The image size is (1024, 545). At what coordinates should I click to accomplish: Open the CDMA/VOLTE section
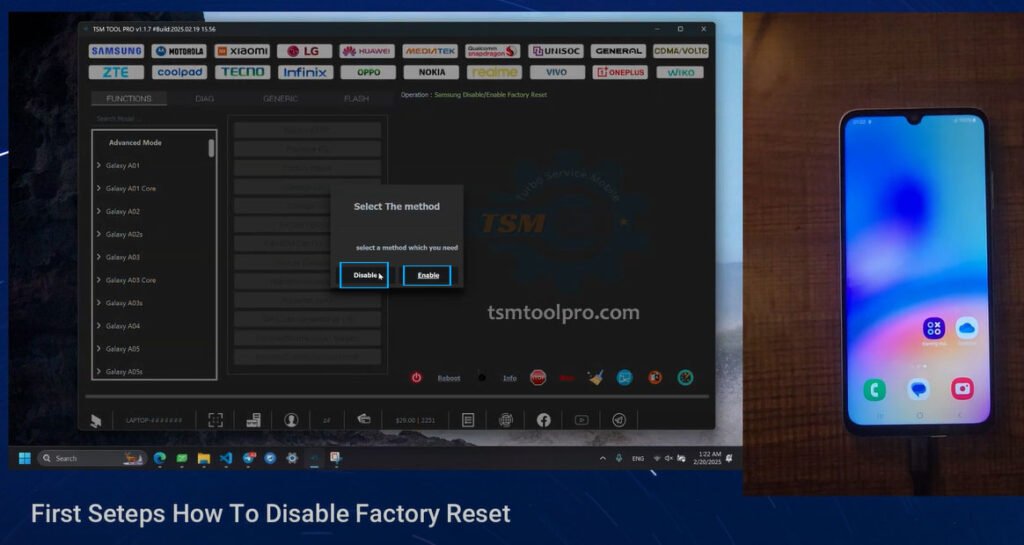tap(680, 51)
